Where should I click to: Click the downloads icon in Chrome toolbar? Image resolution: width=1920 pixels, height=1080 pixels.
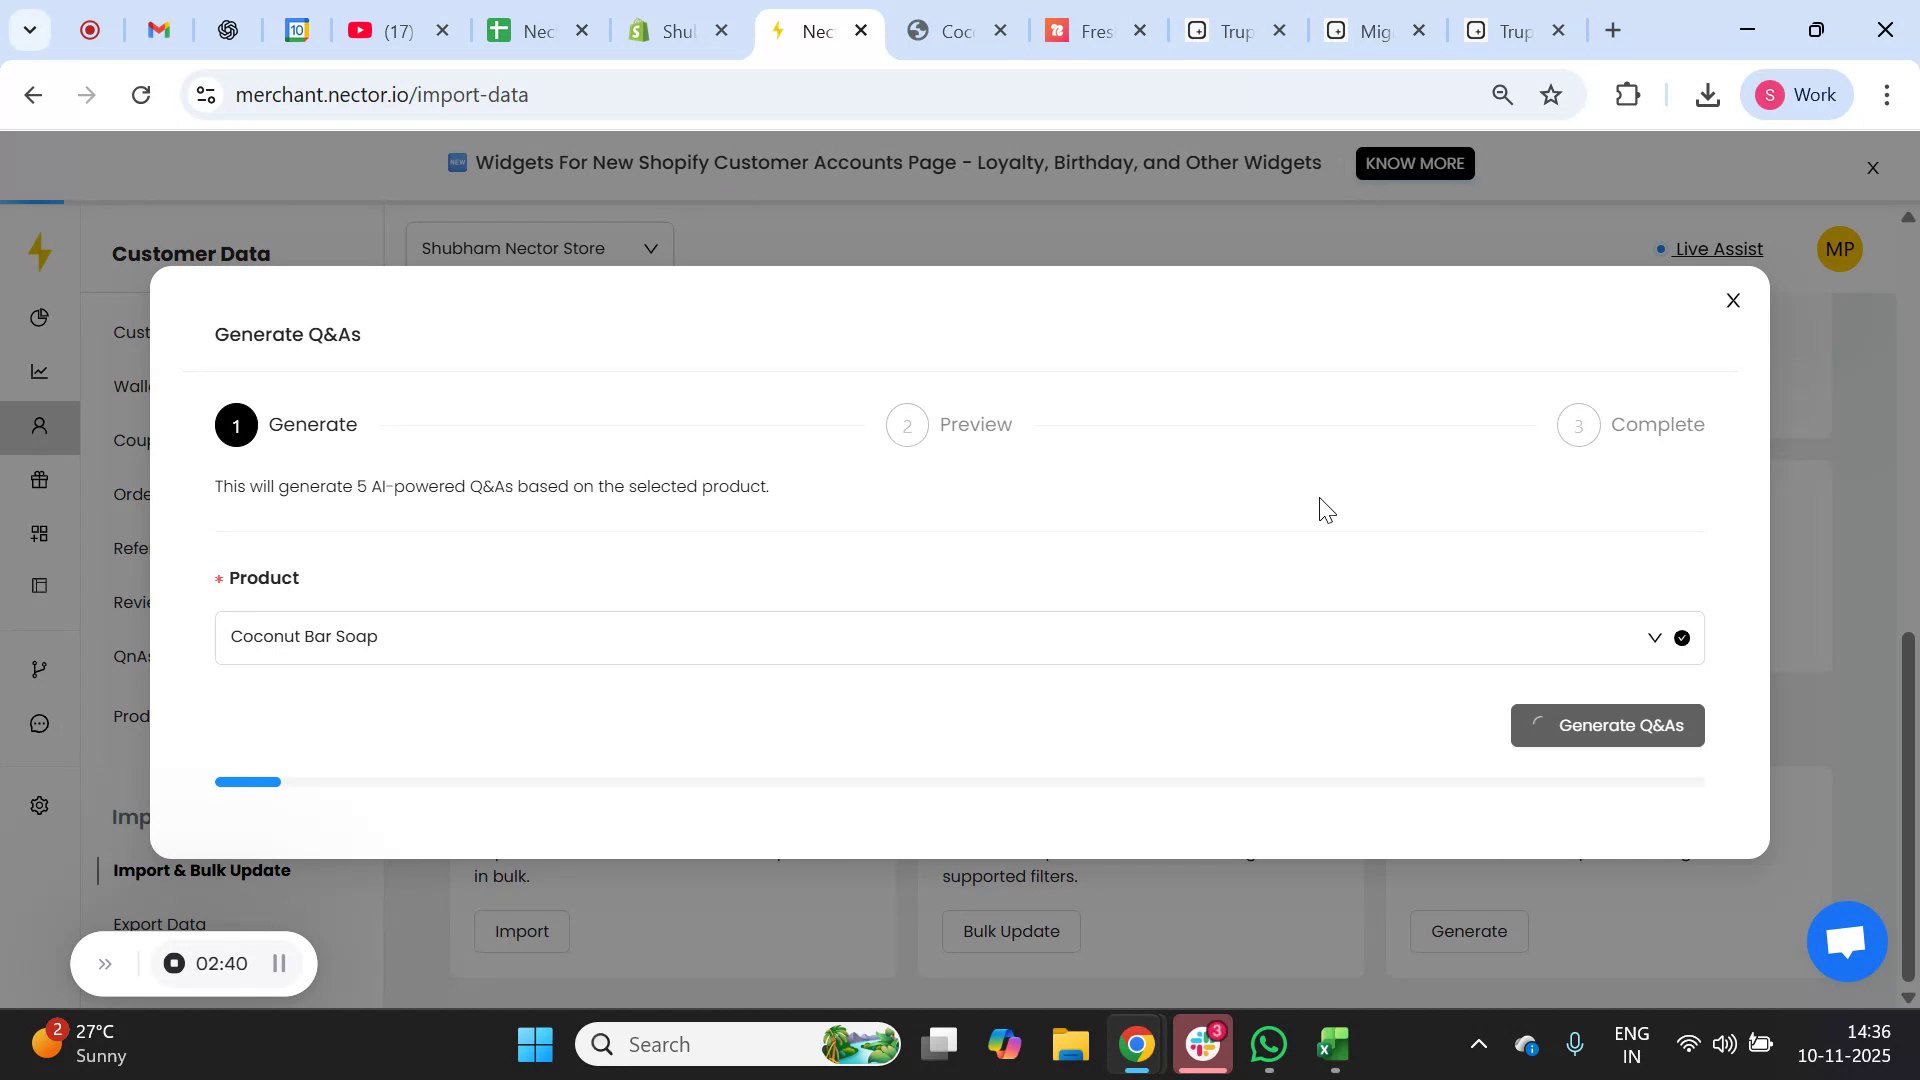1707,94
